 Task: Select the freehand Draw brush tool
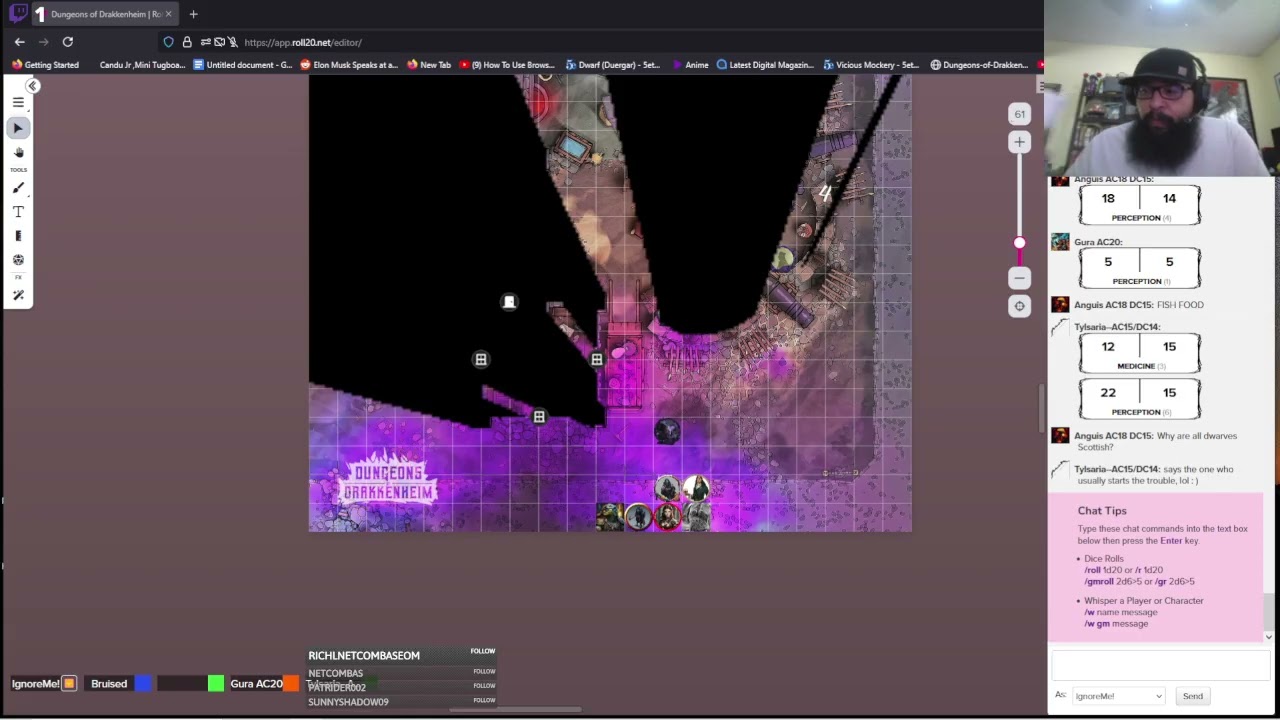[x=18, y=188]
